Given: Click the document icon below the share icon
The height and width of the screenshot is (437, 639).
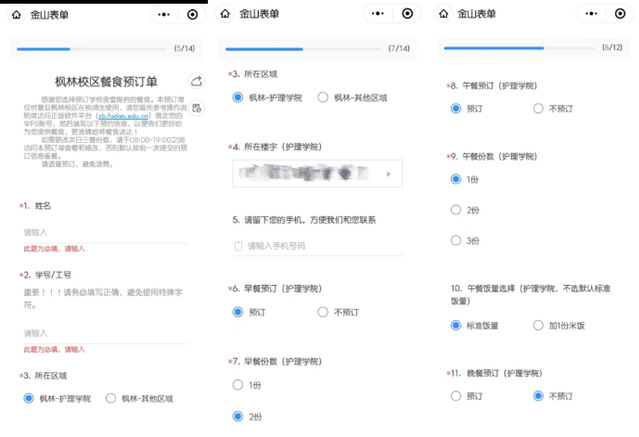Looking at the screenshot, I should 196,108.
